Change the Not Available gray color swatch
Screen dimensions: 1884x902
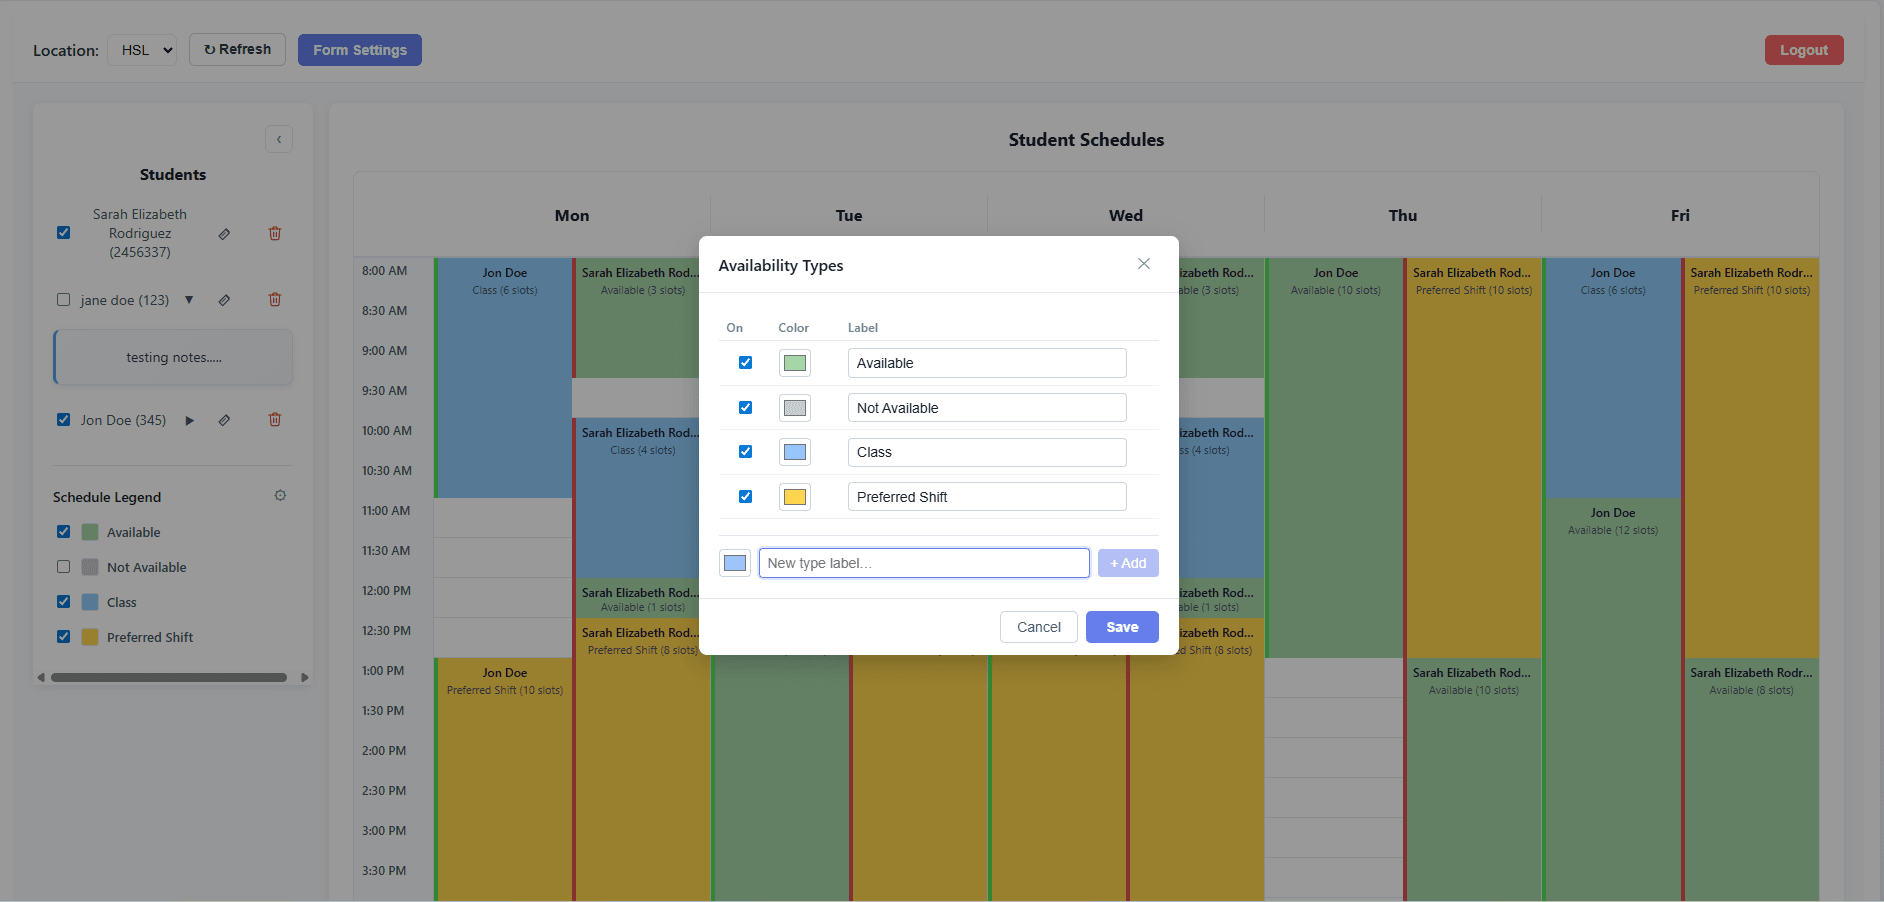coord(795,408)
